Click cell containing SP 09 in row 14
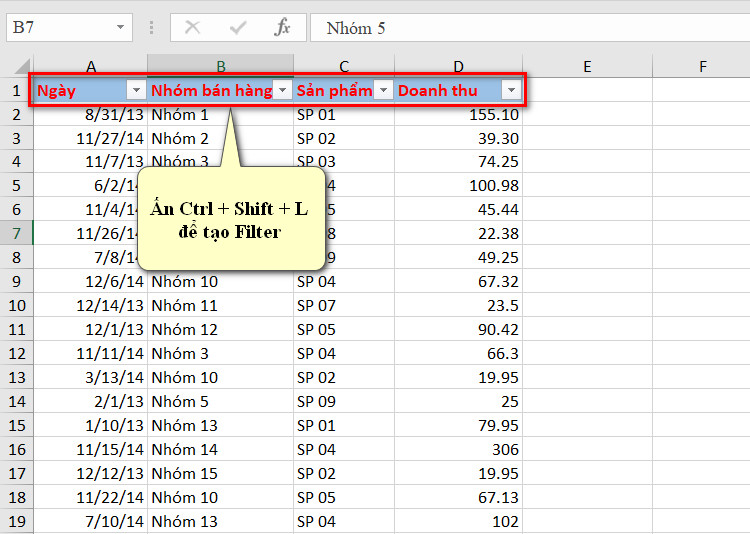 pyautogui.click(x=344, y=401)
